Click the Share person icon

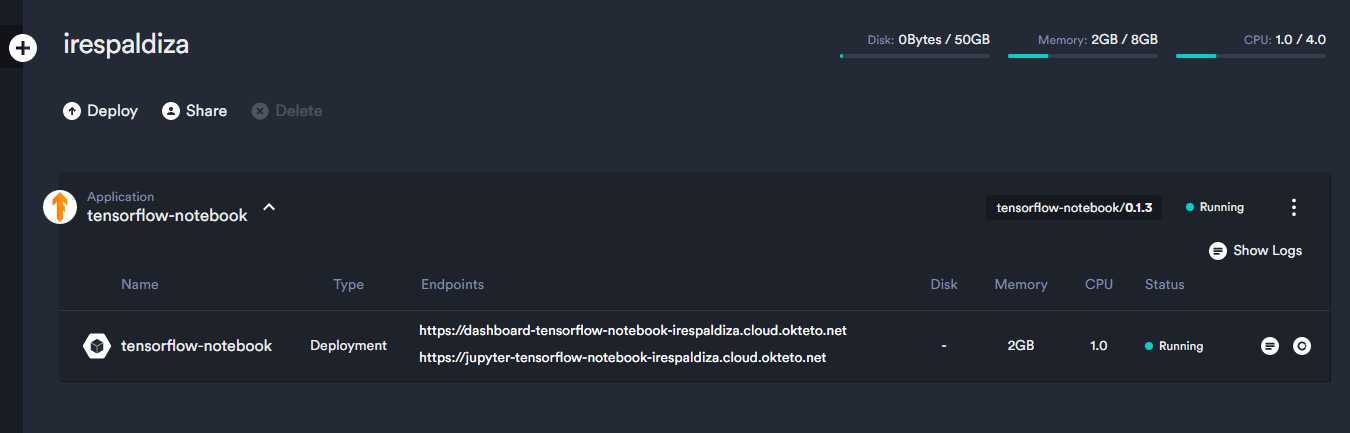(170, 111)
